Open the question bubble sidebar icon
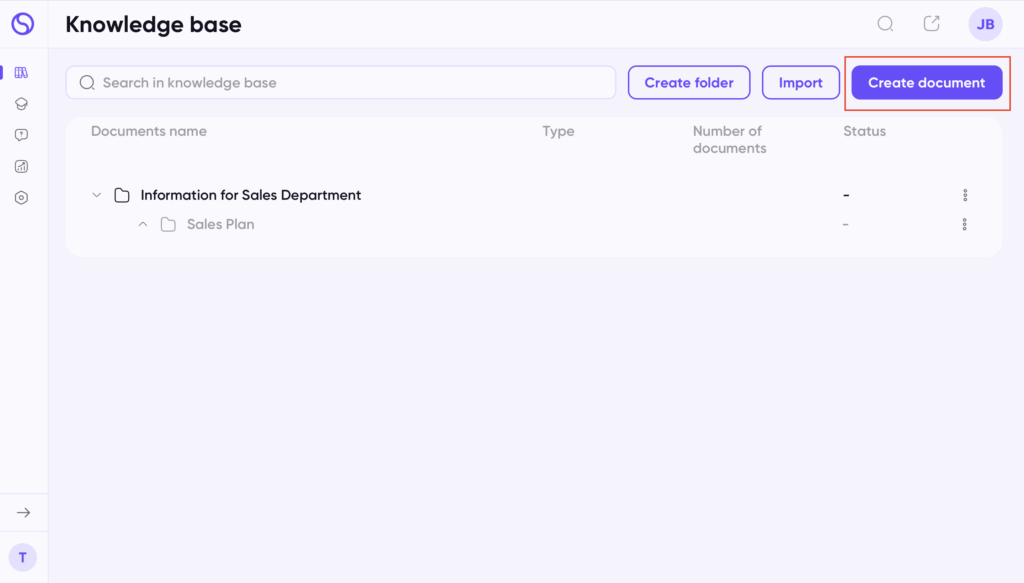 [21, 135]
